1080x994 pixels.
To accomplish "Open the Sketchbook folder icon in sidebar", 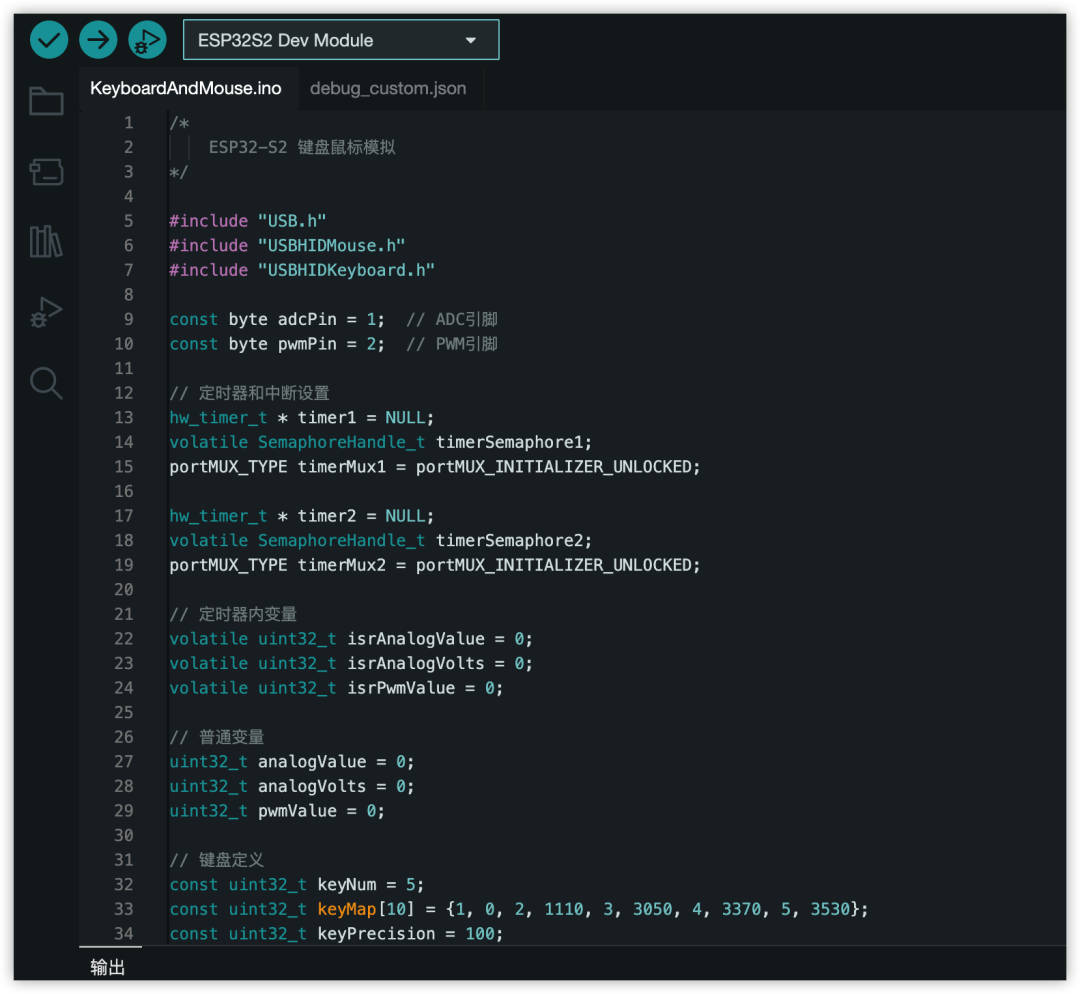I will [x=46, y=101].
